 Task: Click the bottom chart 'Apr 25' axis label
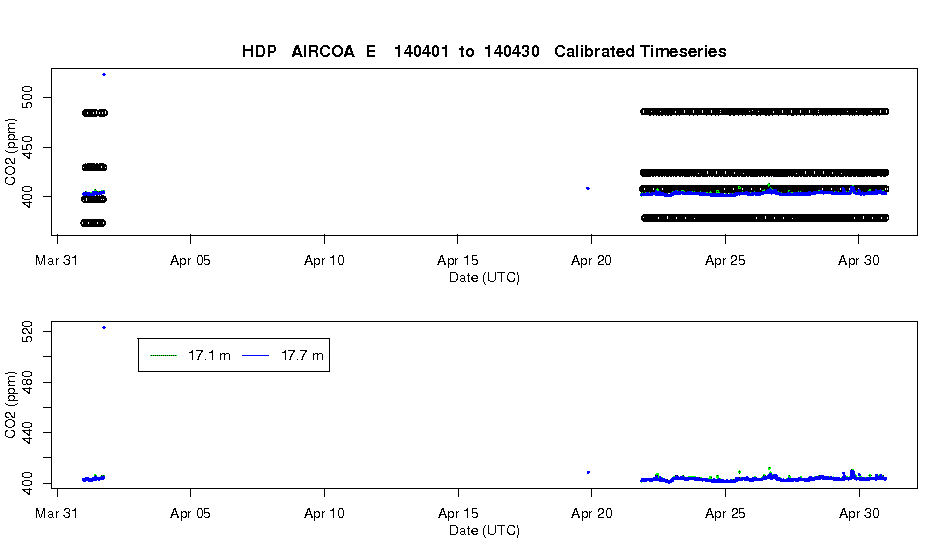[725, 513]
